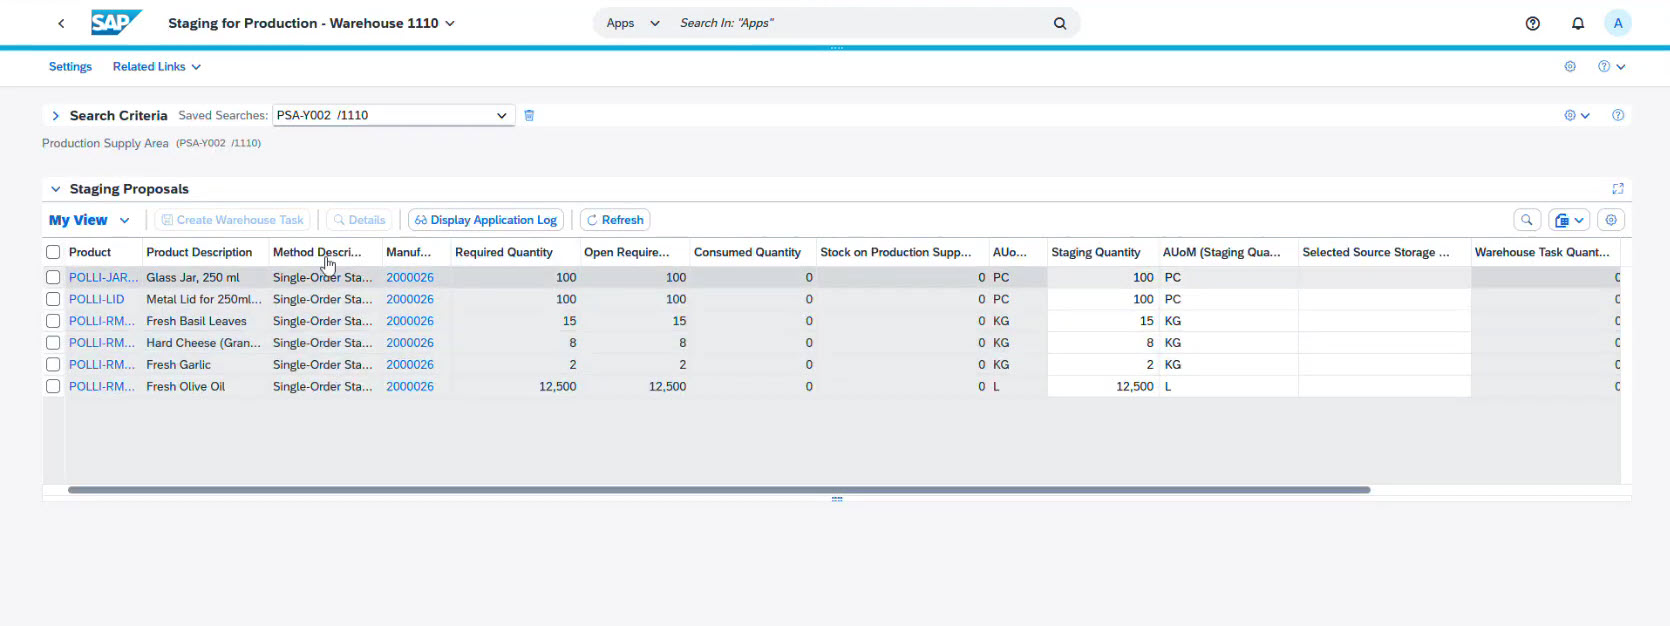Click the search magnifier in the Apps search bar

[1060, 23]
